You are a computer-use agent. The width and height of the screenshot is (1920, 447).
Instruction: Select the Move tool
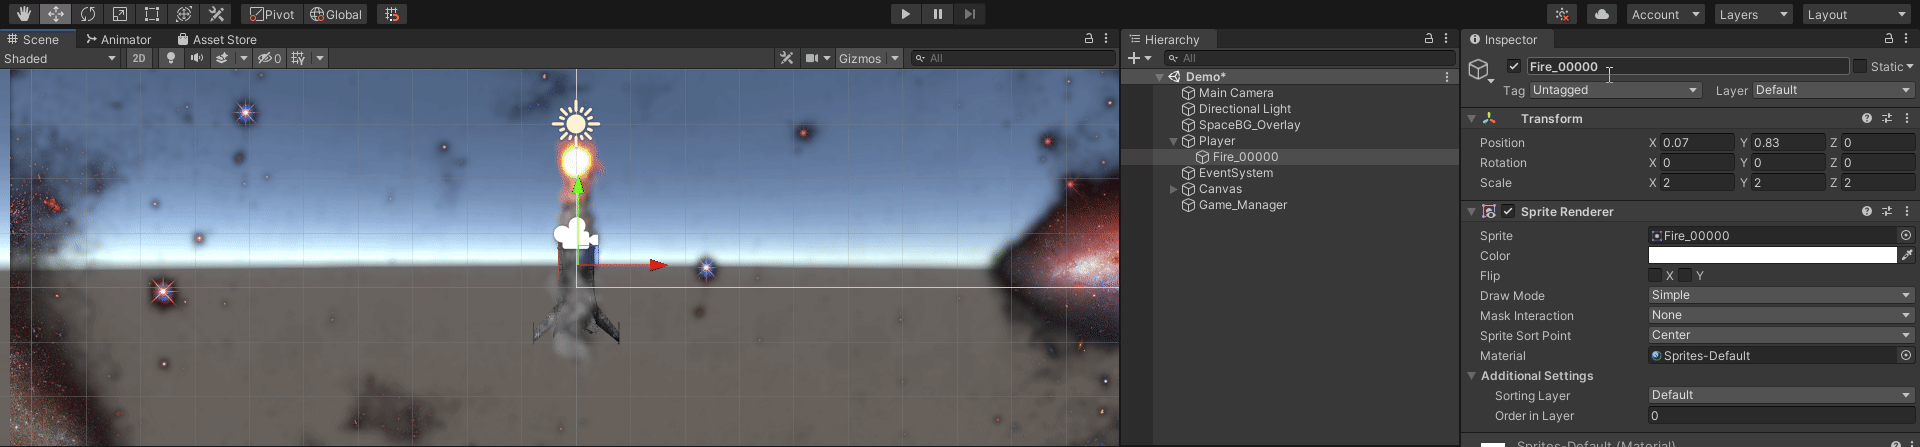tap(56, 14)
